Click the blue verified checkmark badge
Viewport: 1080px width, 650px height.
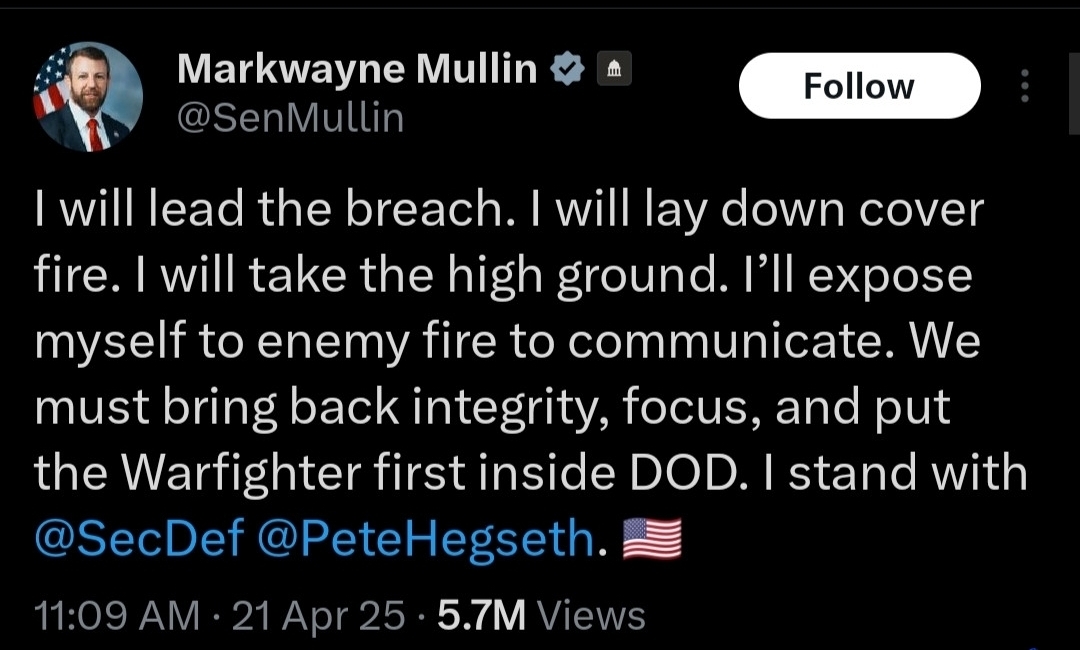[x=569, y=70]
